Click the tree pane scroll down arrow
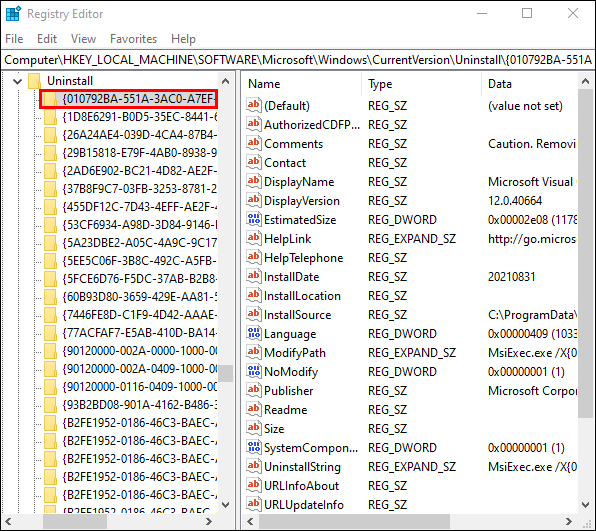Screen dimensions: 596x531 coord(225,505)
